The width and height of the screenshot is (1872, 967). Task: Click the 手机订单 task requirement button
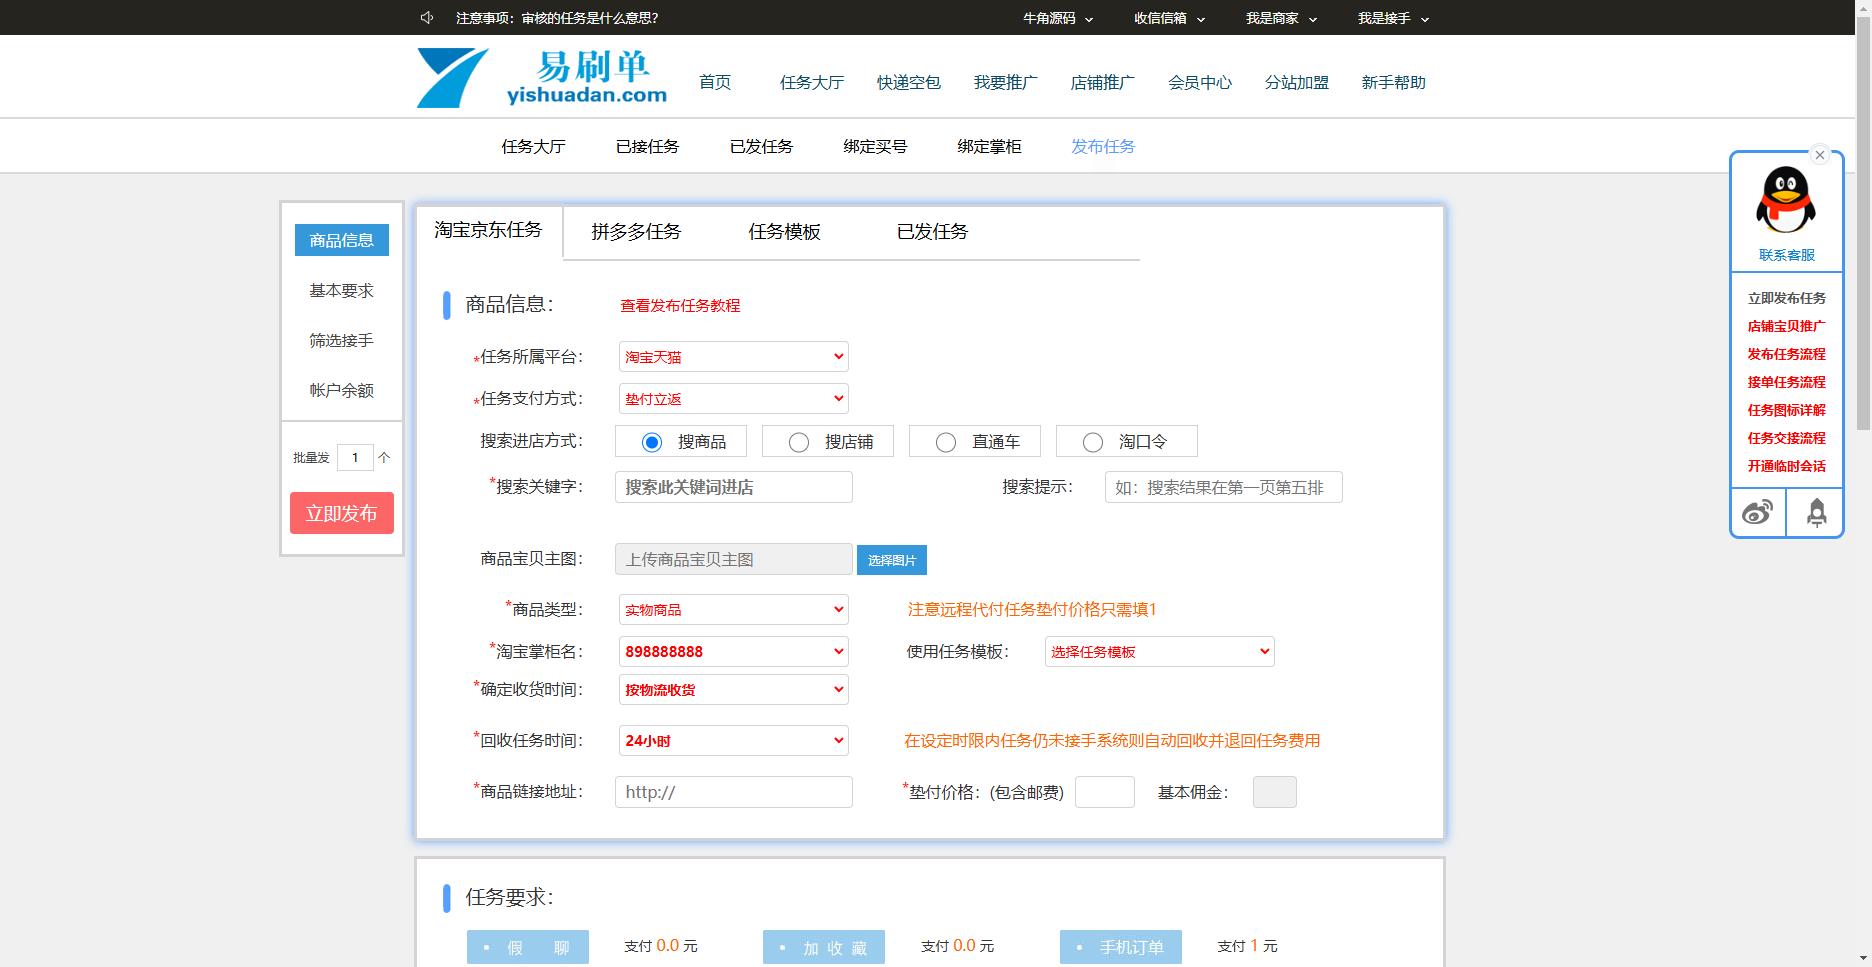pyautogui.click(x=1120, y=947)
